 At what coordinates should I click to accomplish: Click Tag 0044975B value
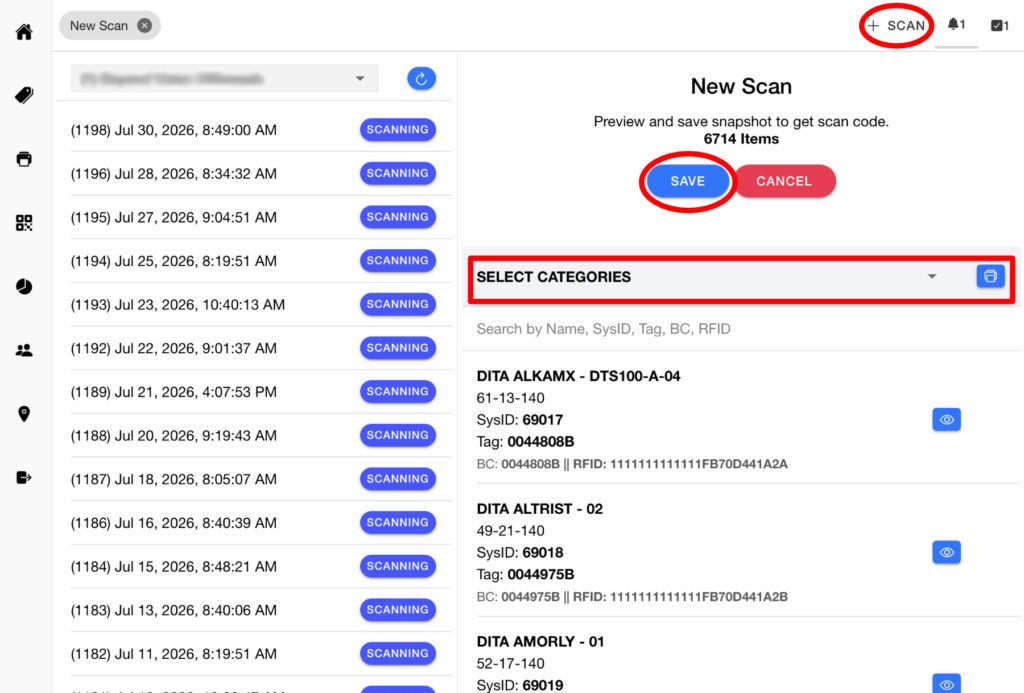point(541,575)
